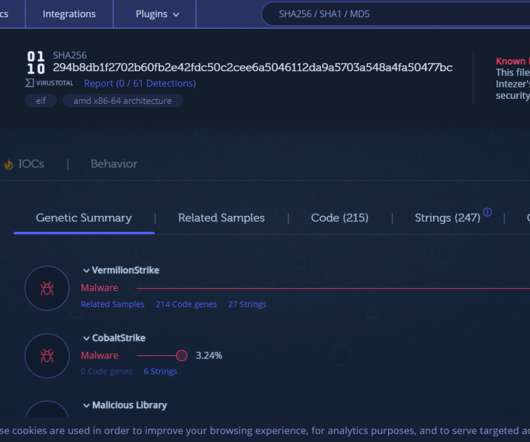Click the Malware label under VermilionStrike
Screen dimensions: 530x442
point(99,288)
